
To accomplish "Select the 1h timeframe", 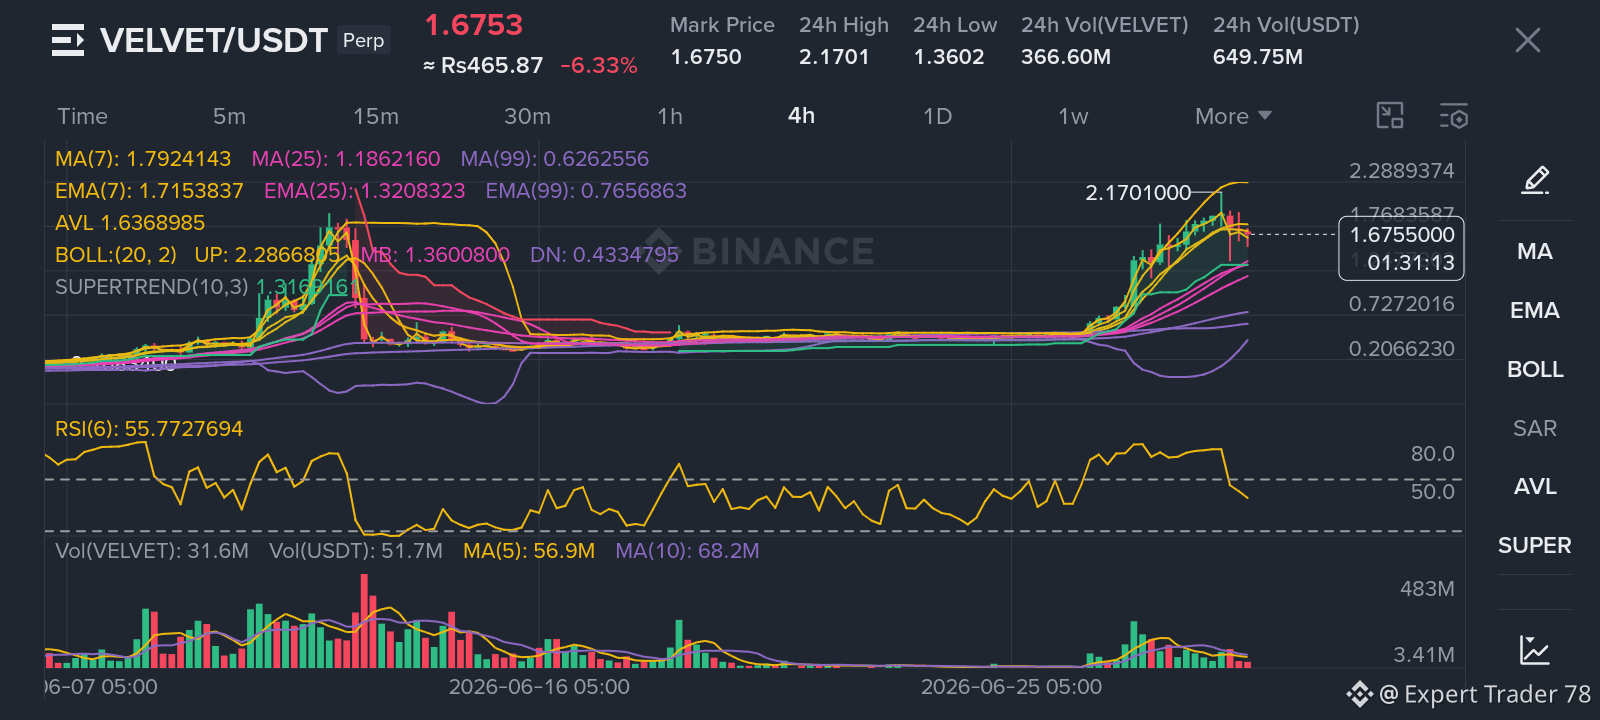I will [x=670, y=116].
